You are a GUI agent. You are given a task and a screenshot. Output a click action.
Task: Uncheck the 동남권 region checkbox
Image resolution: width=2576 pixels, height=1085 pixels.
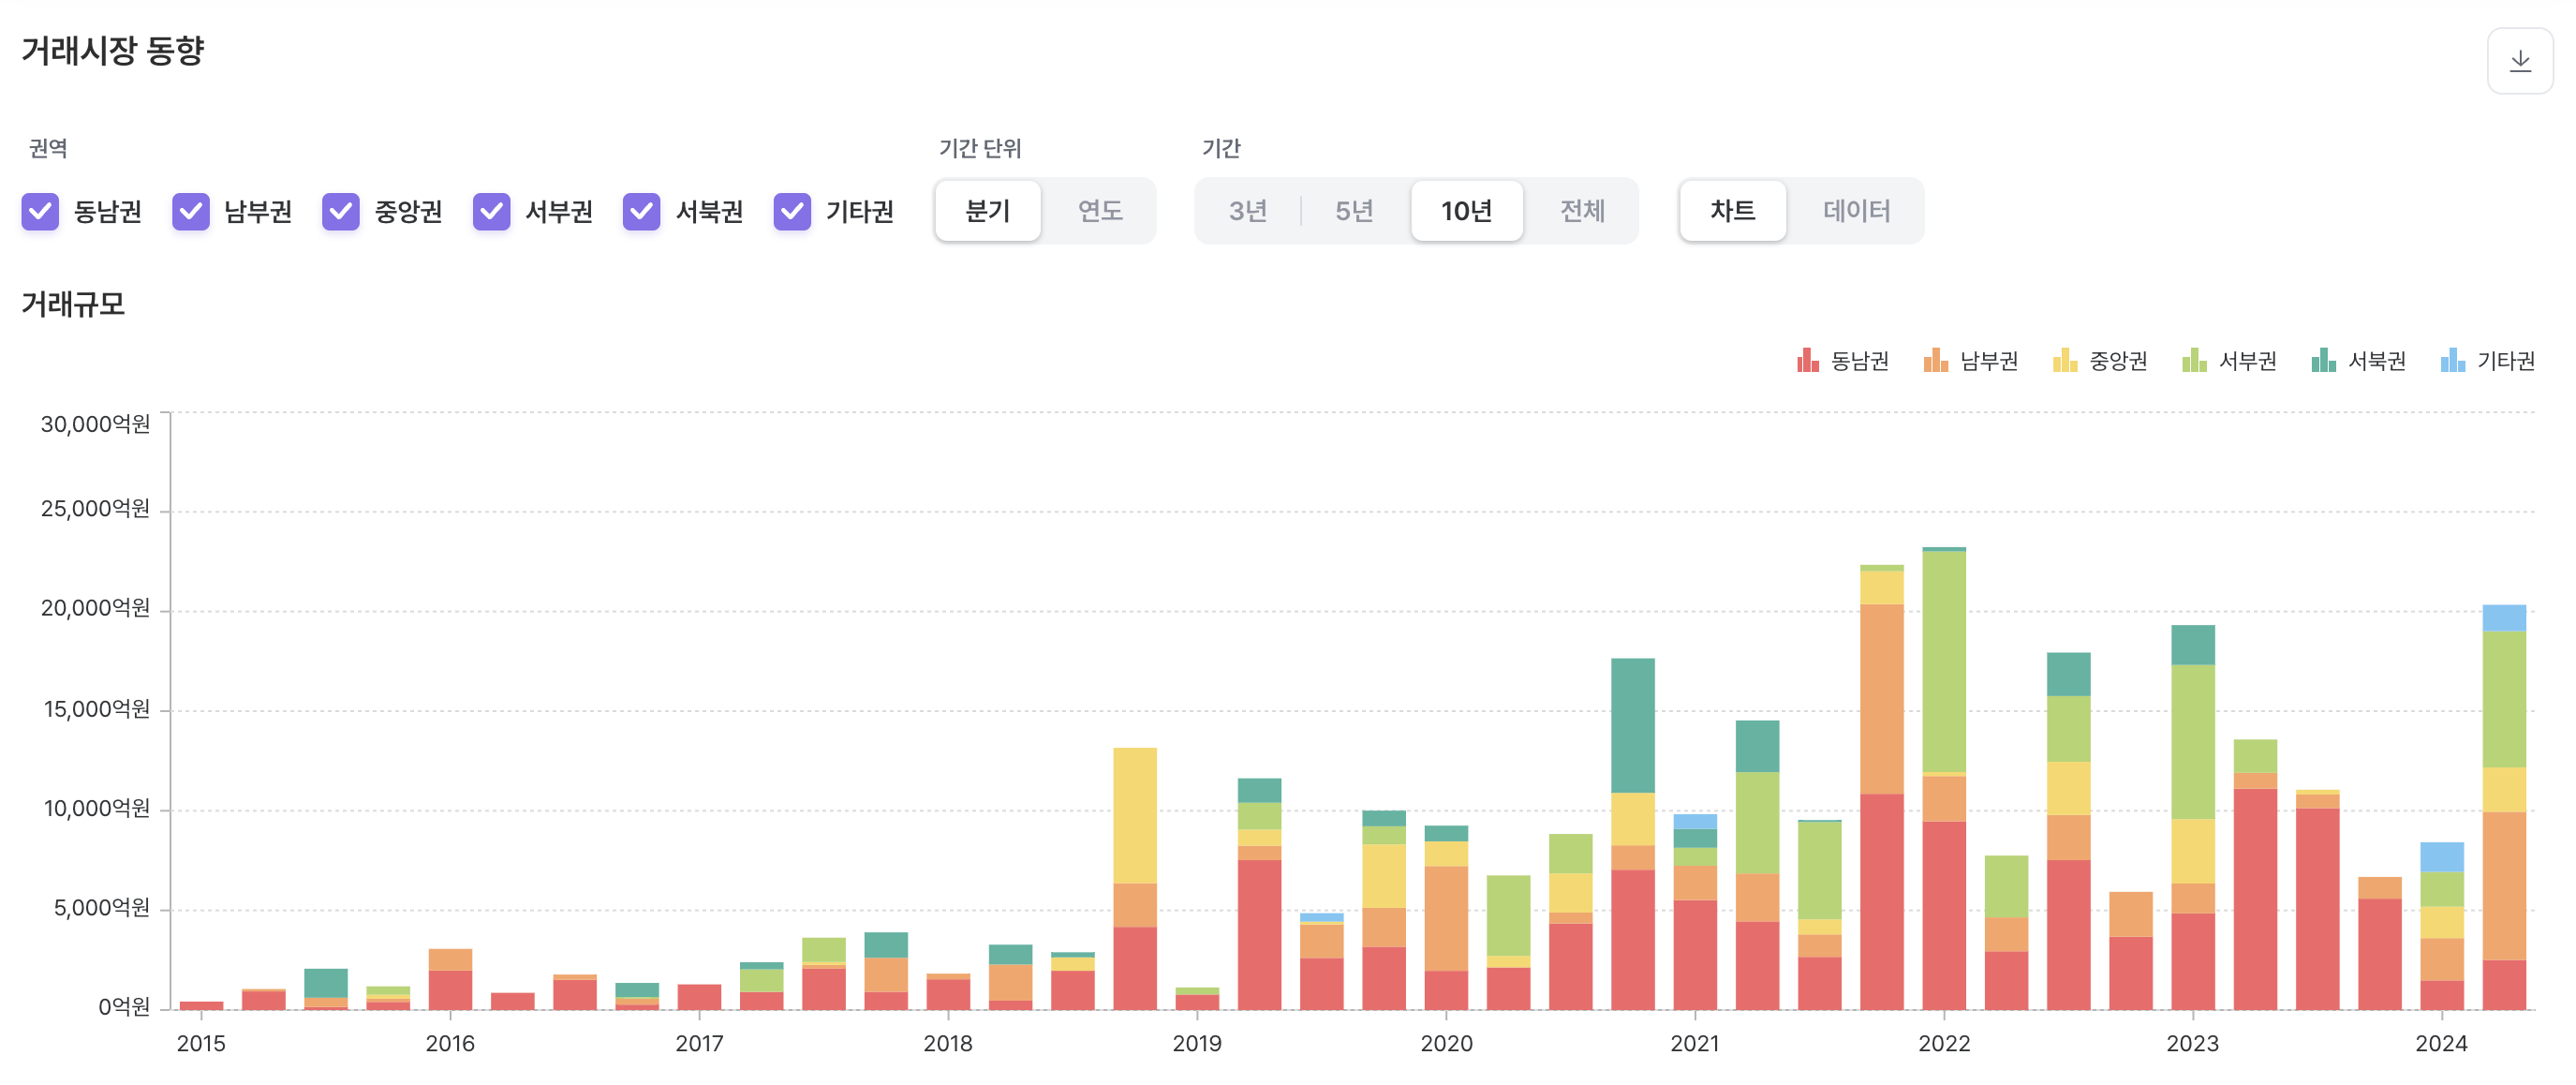(41, 211)
